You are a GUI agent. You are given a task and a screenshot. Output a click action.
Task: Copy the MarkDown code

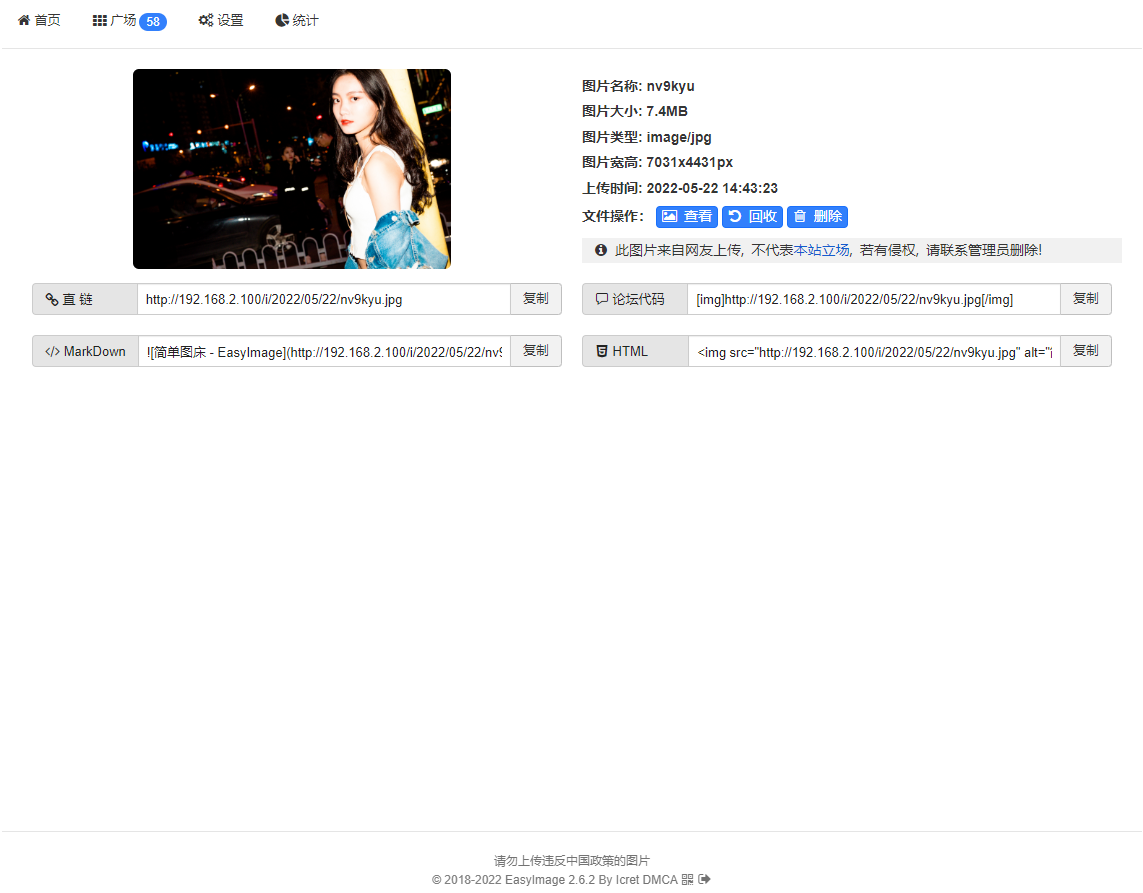535,351
